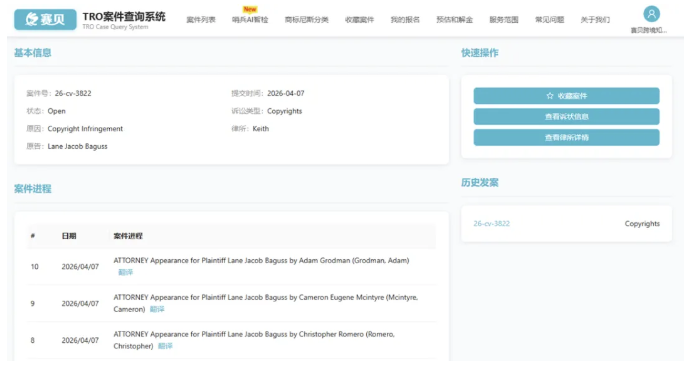Screen dimensions: 699x375
Task: Click the 案件进程 section heading
Action: click(33, 189)
